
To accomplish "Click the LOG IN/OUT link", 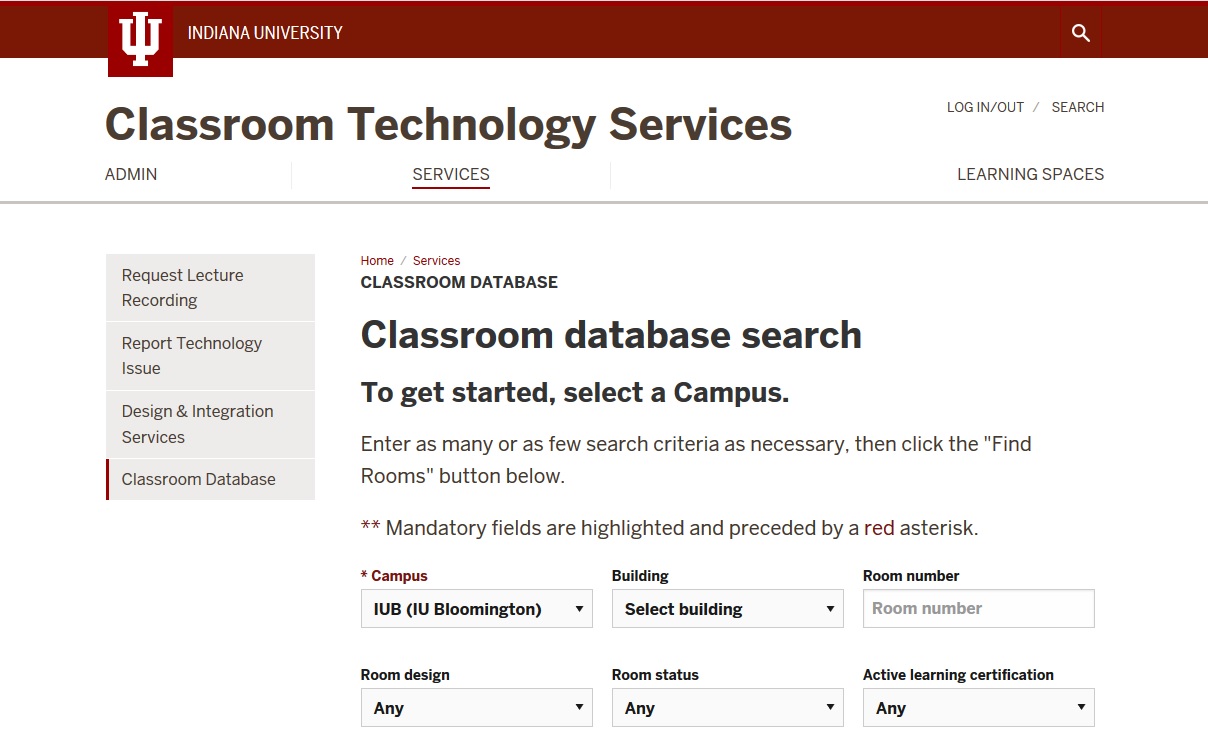I will point(985,107).
